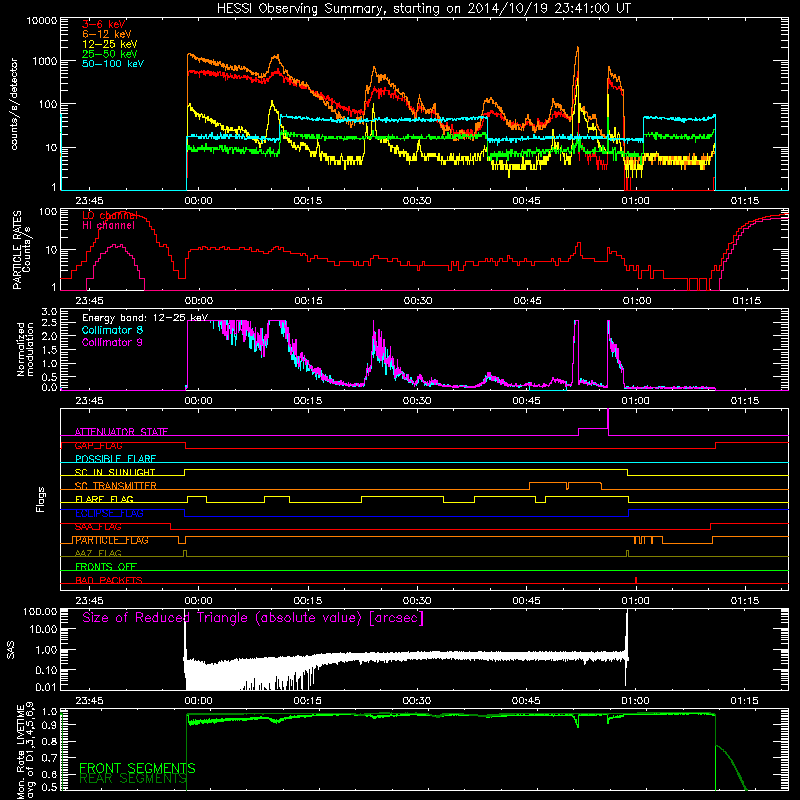Image resolution: width=800 pixels, height=800 pixels.
Task: Click the SC_TRANSMITTER flag label
Action: [116, 485]
